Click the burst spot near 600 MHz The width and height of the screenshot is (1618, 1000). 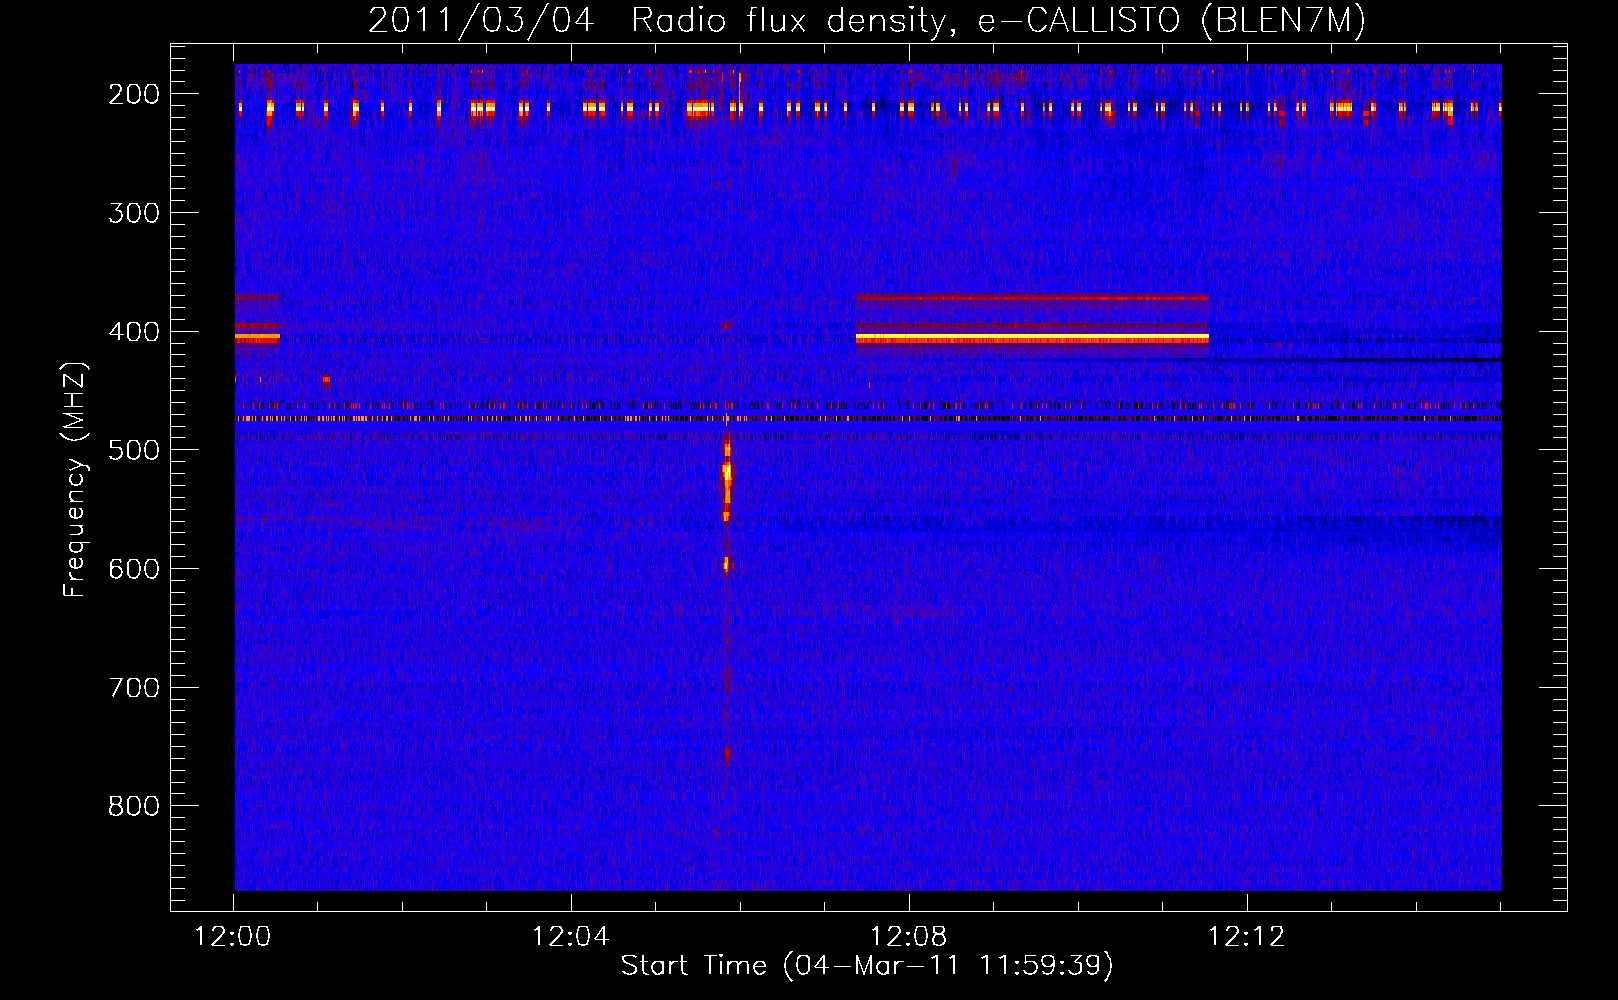(727, 565)
